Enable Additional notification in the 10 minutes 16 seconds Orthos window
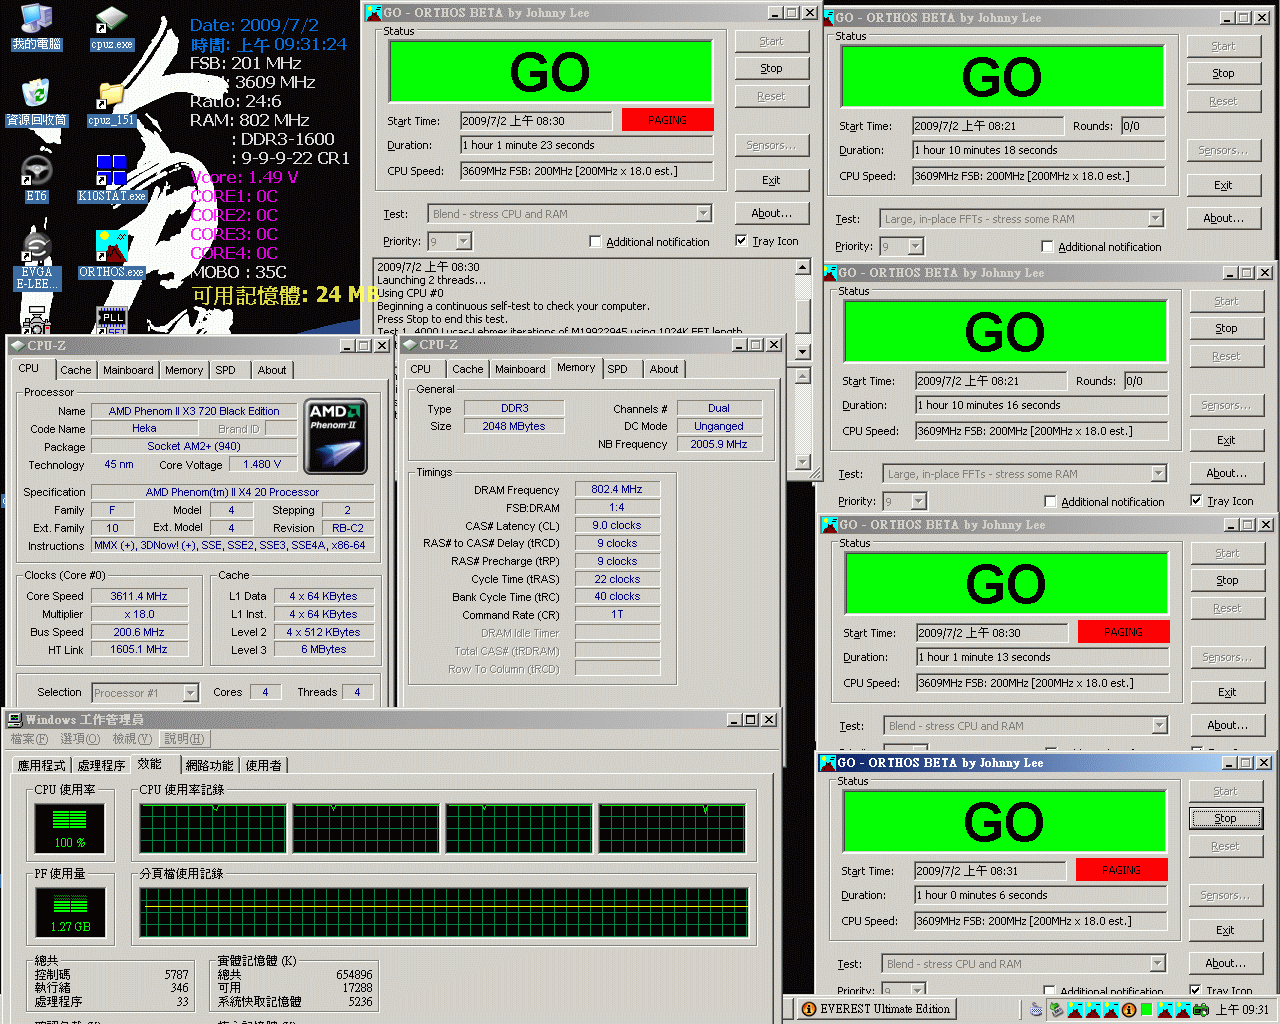The width and height of the screenshot is (1280, 1024). click(1050, 502)
